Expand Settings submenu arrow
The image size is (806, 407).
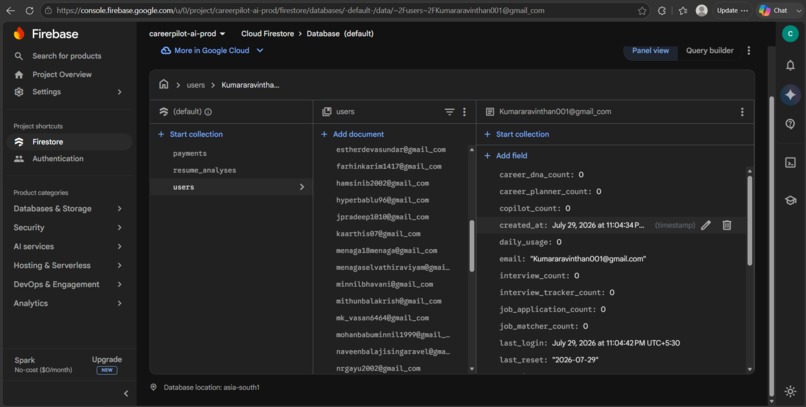(119, 92)
